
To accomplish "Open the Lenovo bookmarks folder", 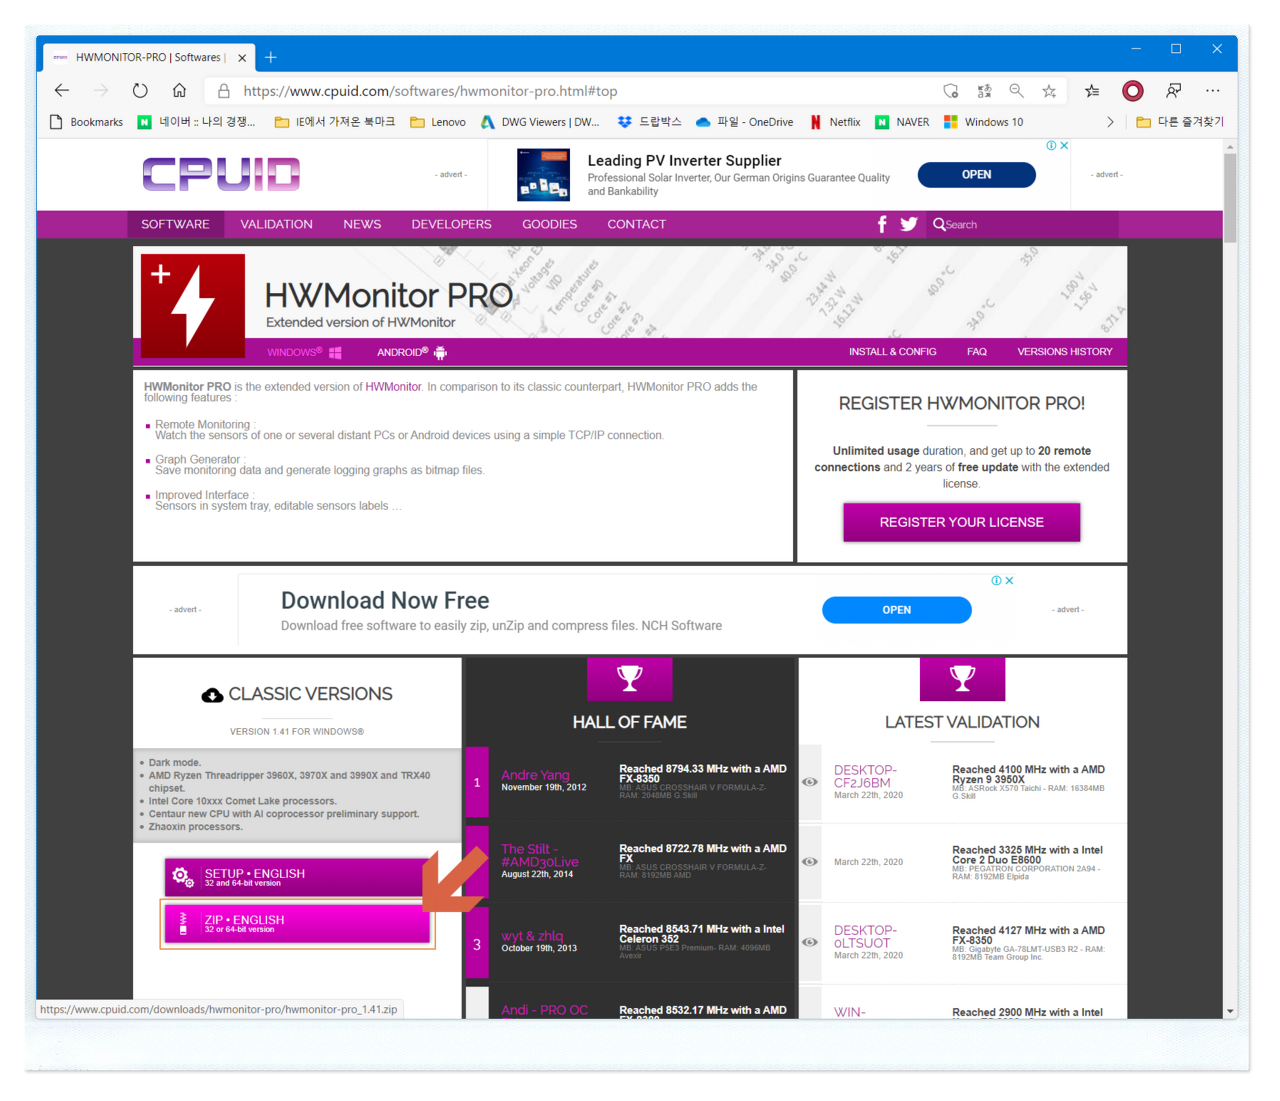I will click(x=438, y=122).
